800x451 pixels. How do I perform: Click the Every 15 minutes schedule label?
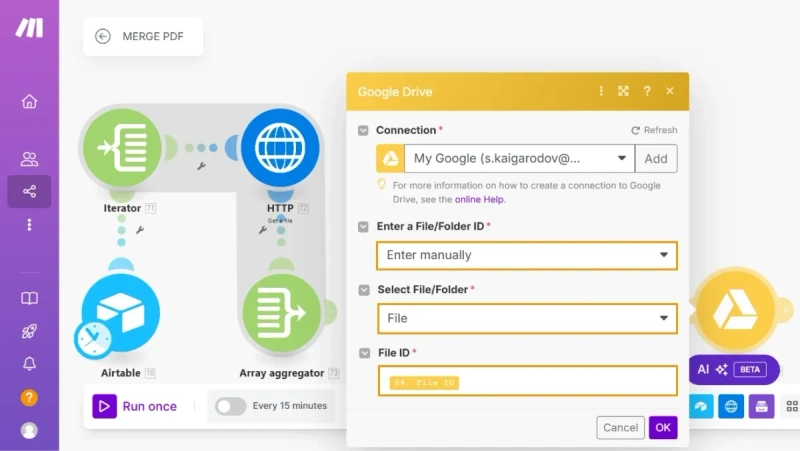point(290,406)
